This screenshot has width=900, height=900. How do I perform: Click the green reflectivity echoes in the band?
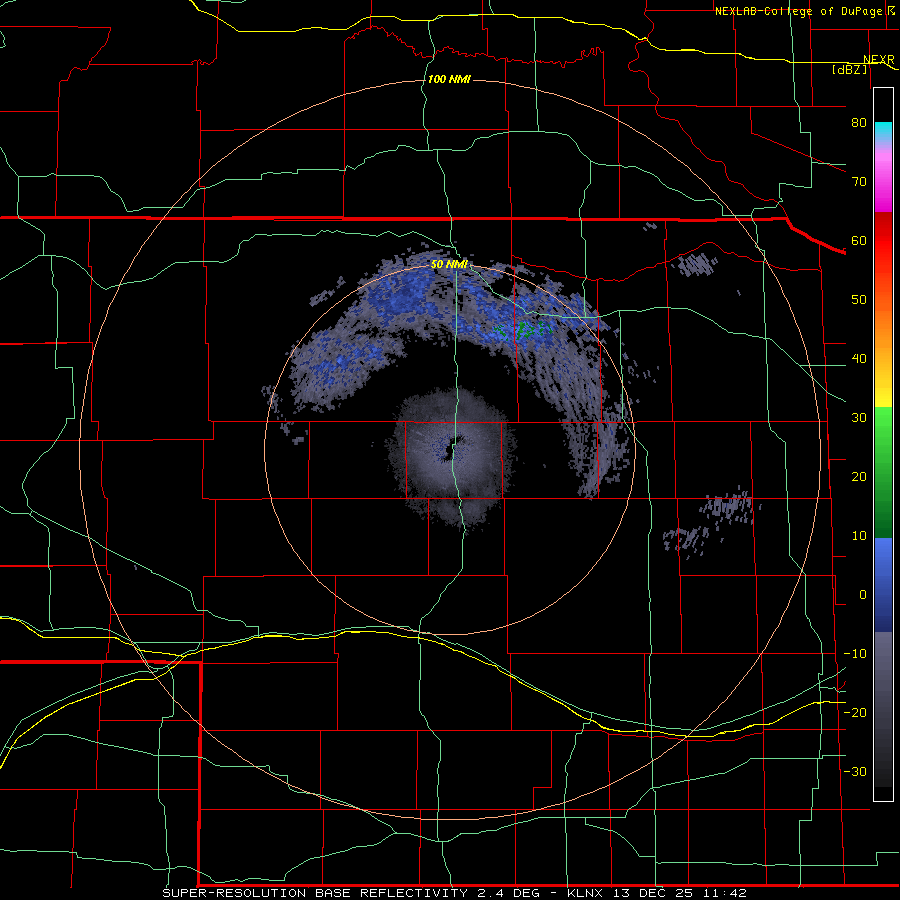(523, 329)
